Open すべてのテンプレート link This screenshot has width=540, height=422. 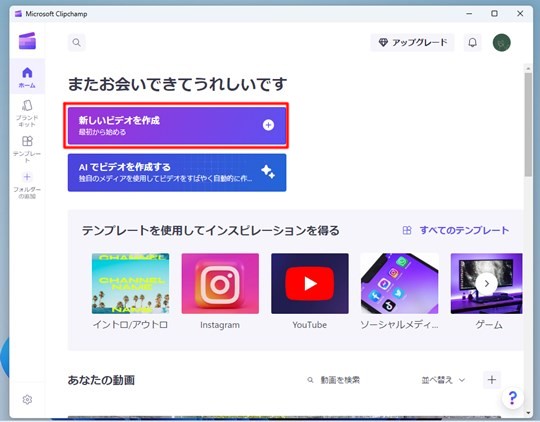(x=456, y=230)
